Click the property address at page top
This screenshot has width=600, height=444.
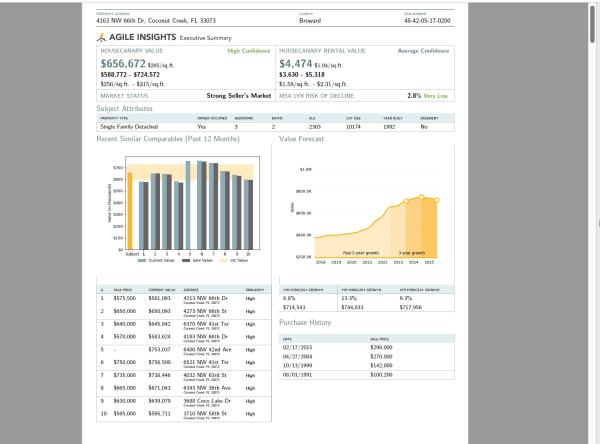click(156, 20)
